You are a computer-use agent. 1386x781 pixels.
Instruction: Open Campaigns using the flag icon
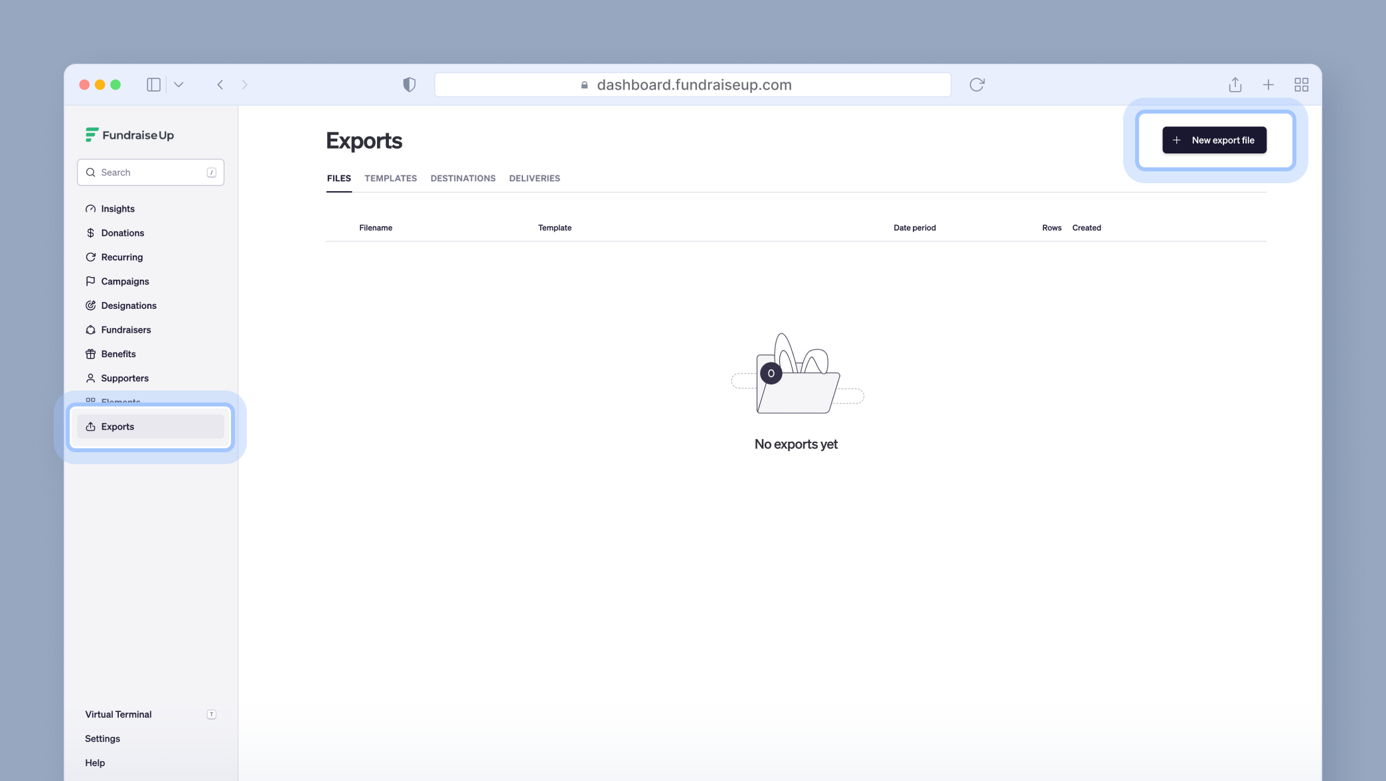coord(91,281)
